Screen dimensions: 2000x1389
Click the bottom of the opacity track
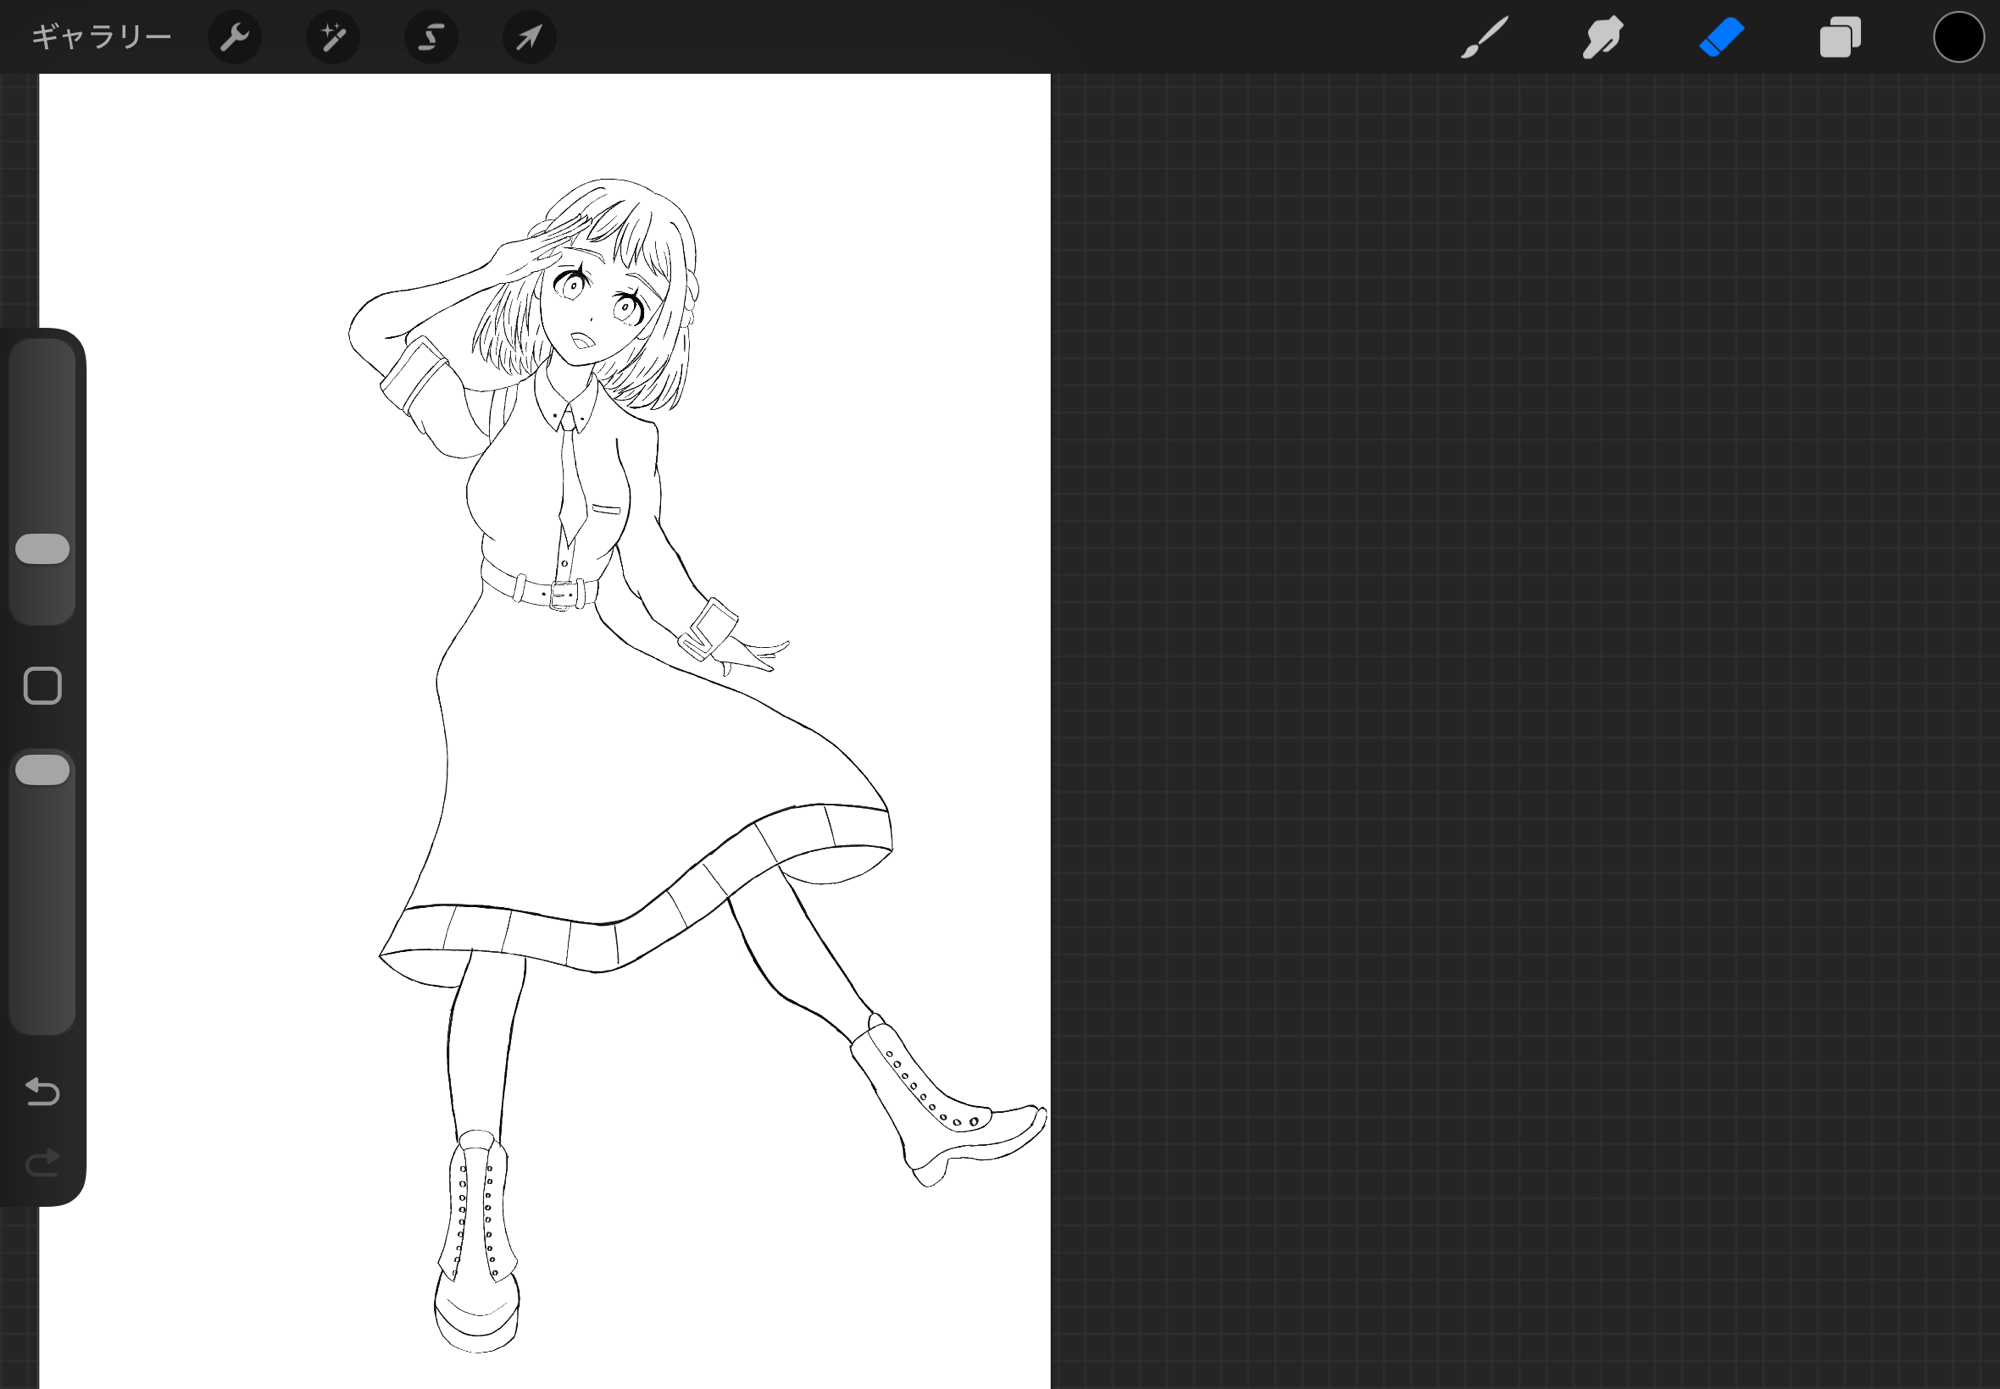click(x=43, y=1010)
